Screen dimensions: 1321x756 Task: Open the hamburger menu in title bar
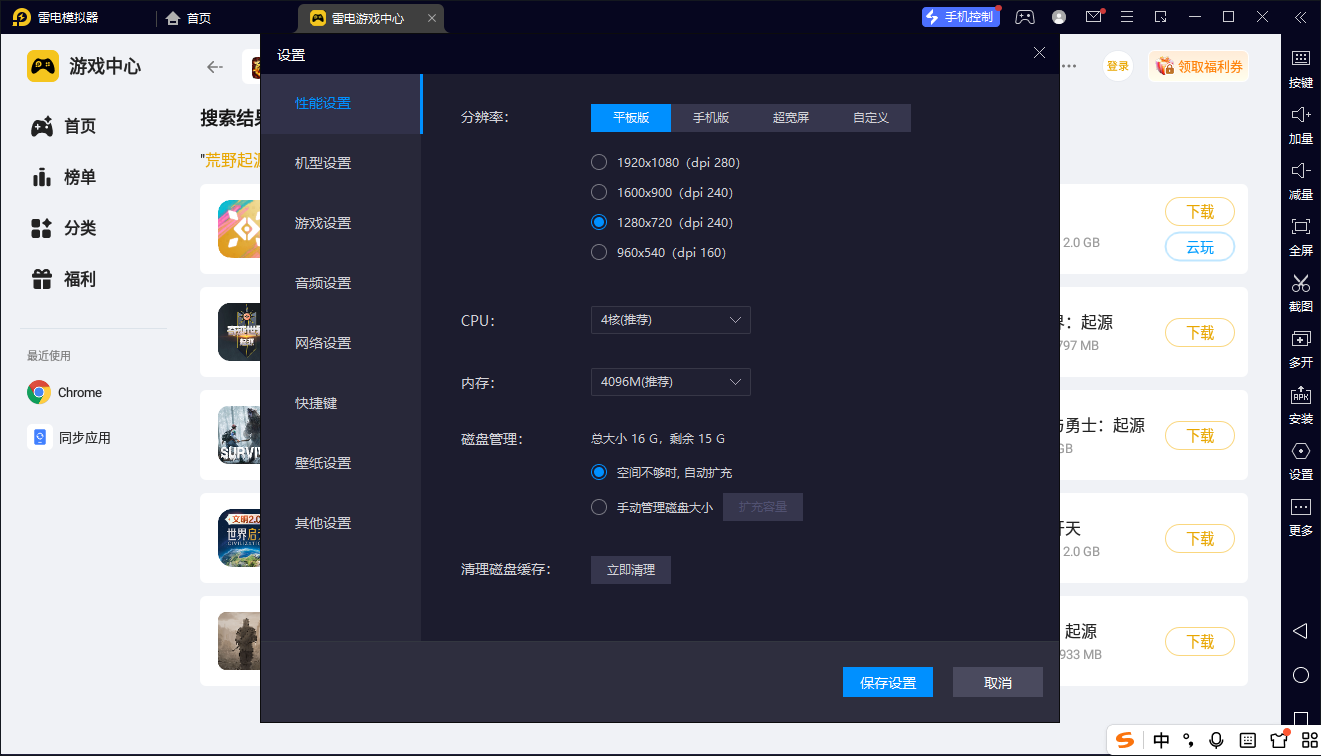click(x=1127, y=17)
